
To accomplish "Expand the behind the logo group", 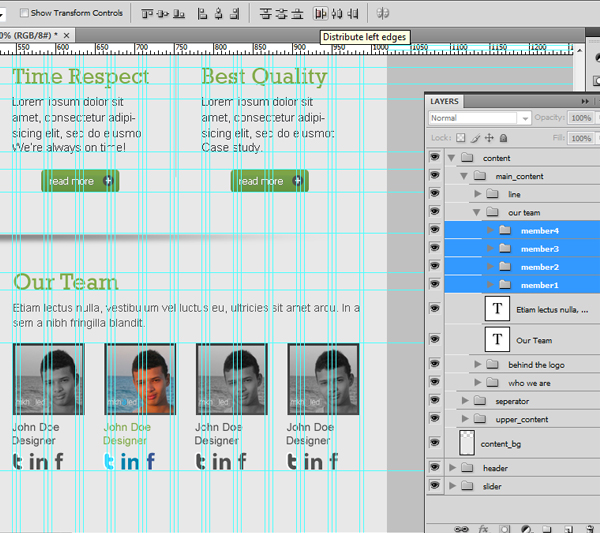I will (478, 364).
